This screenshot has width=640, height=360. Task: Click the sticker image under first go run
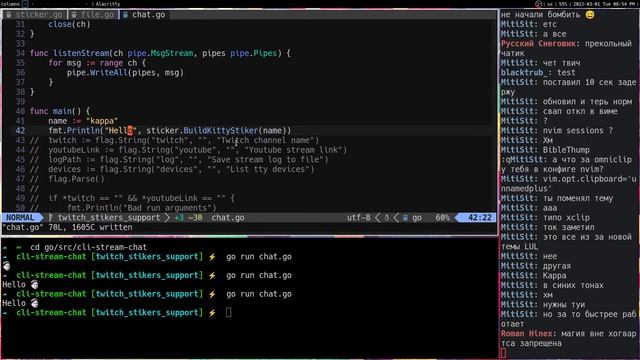click(x=7, y=266)
